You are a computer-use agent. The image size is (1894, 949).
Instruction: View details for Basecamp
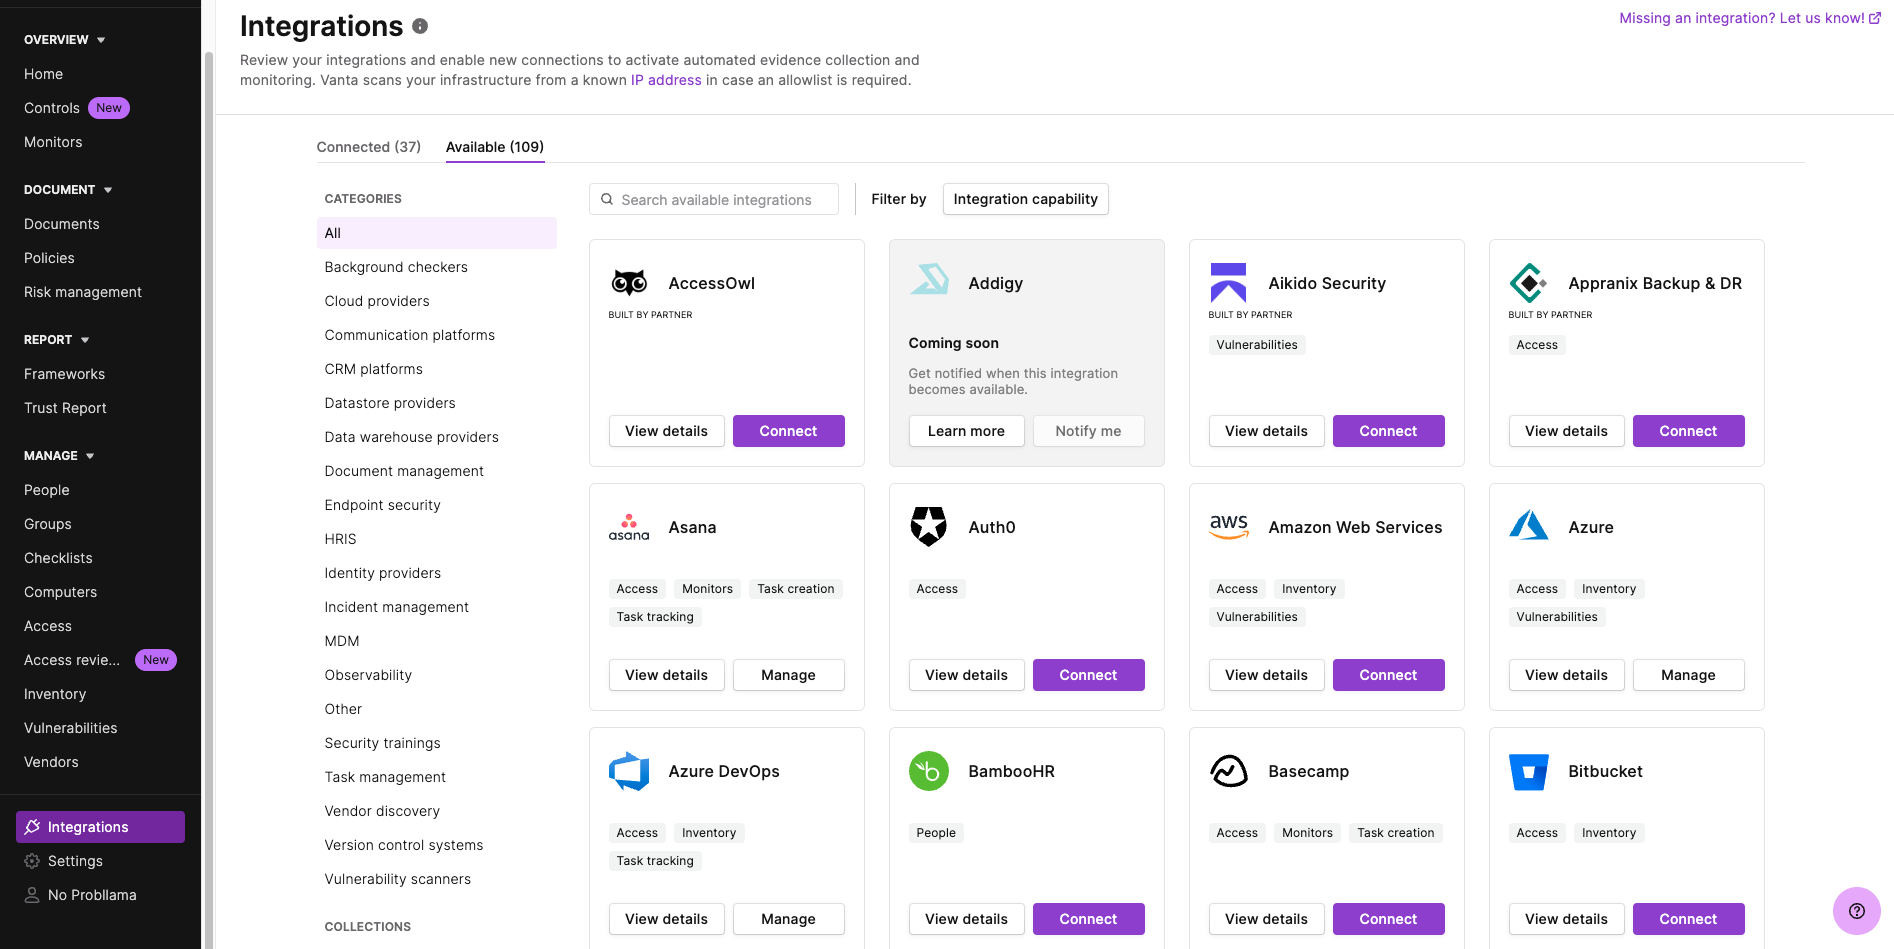tap(1266, 919)
